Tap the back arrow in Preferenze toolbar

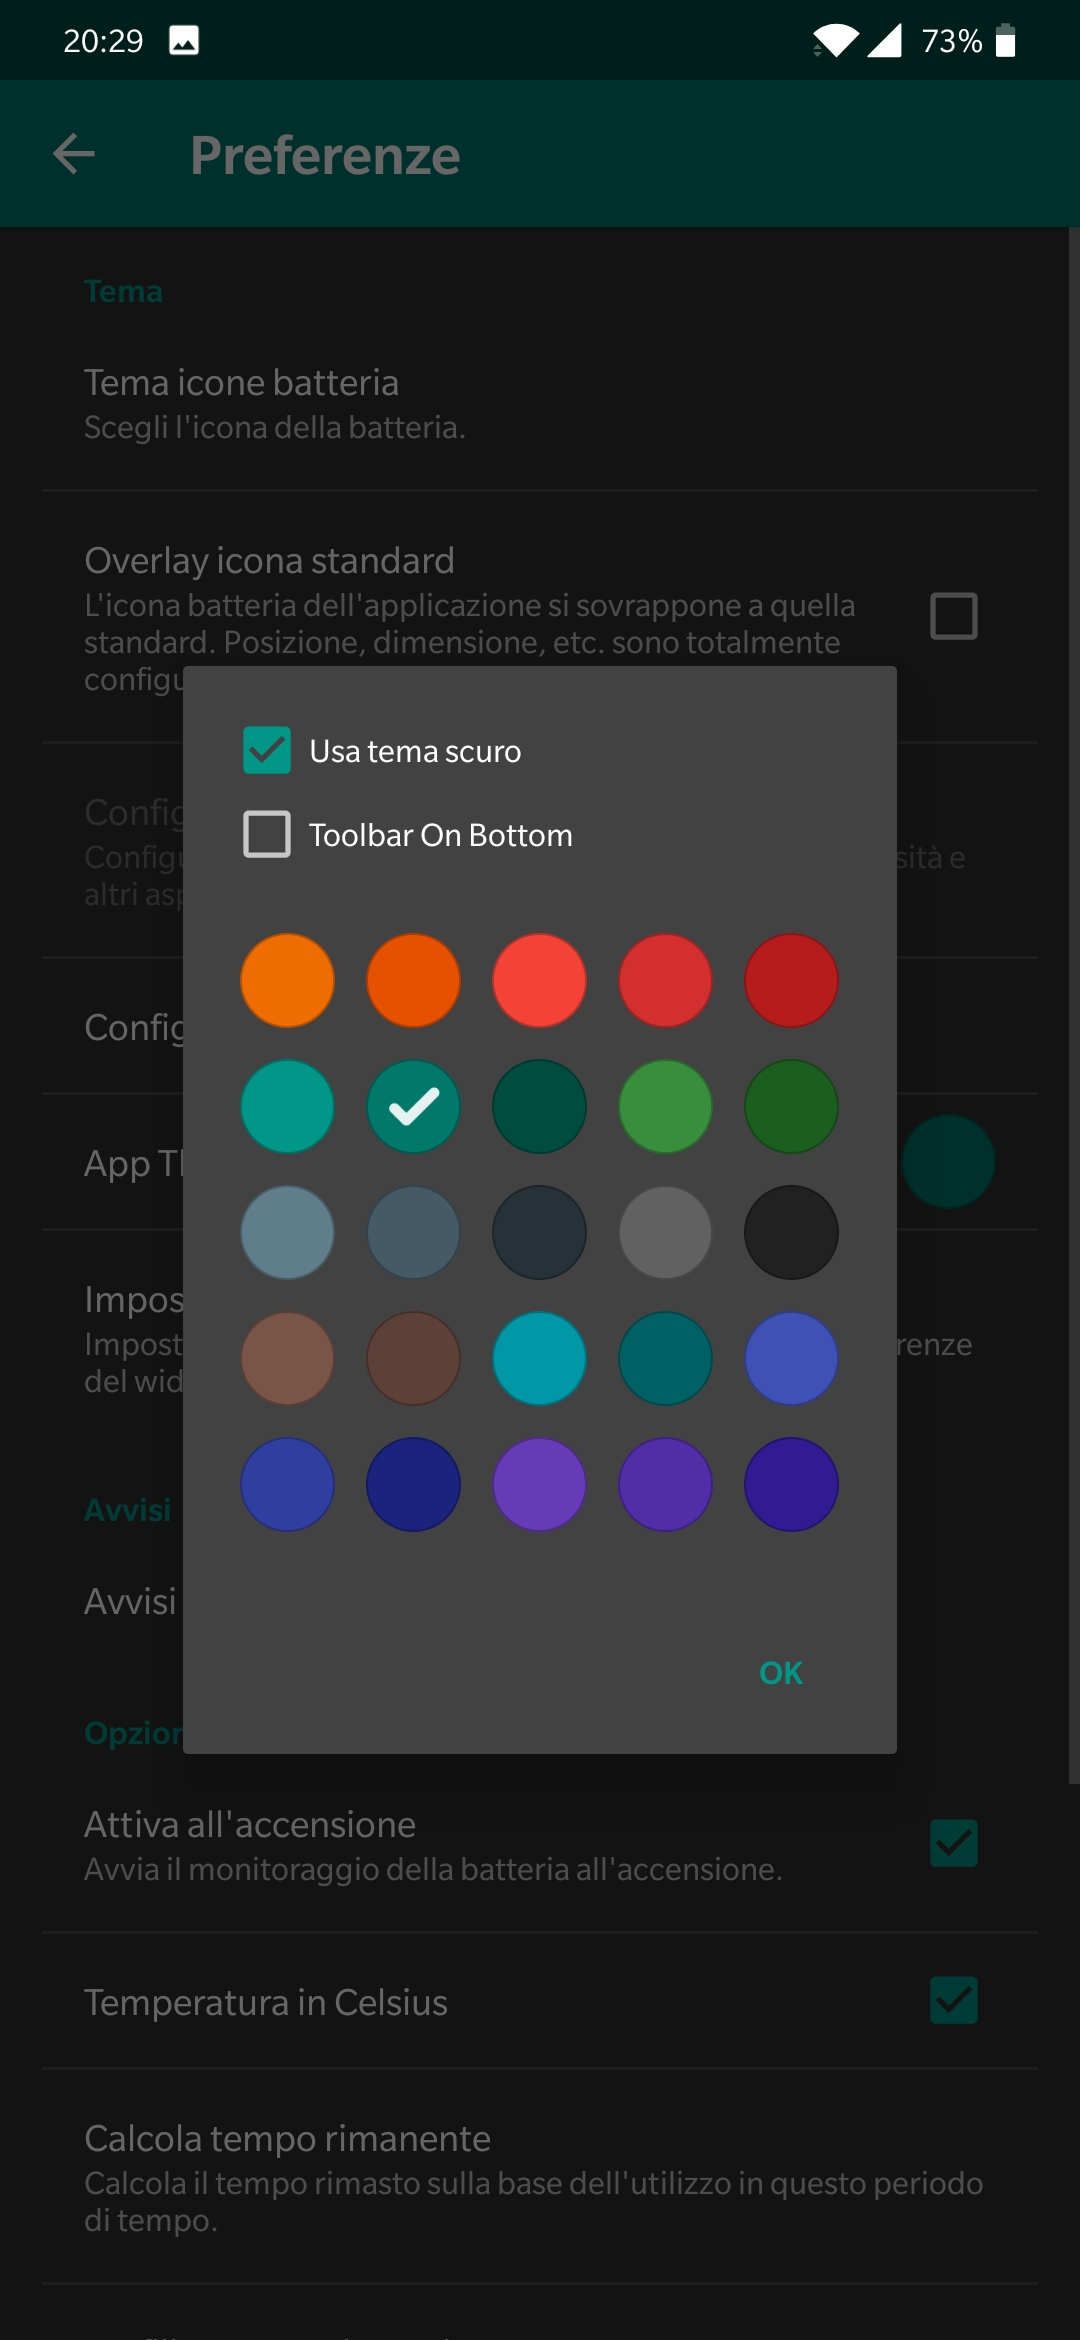(x=74, y=154)
